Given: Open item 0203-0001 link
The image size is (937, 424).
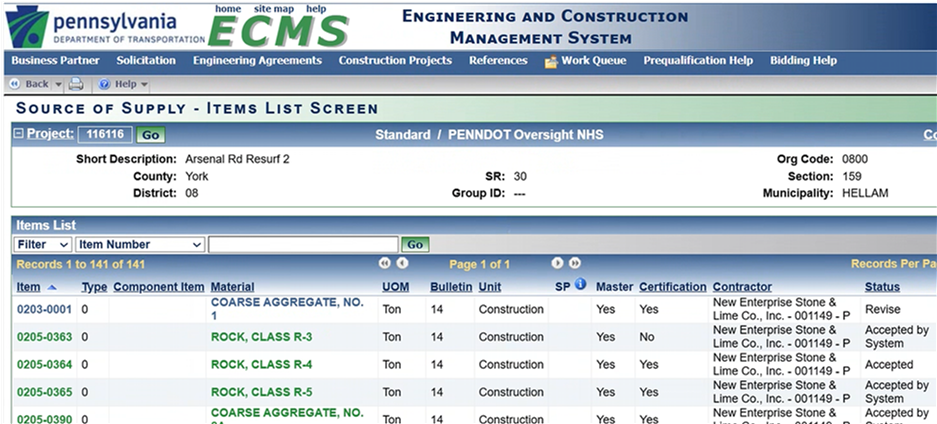Looking at the screenshot, I should pyautogui.click(x=44, y=309).
